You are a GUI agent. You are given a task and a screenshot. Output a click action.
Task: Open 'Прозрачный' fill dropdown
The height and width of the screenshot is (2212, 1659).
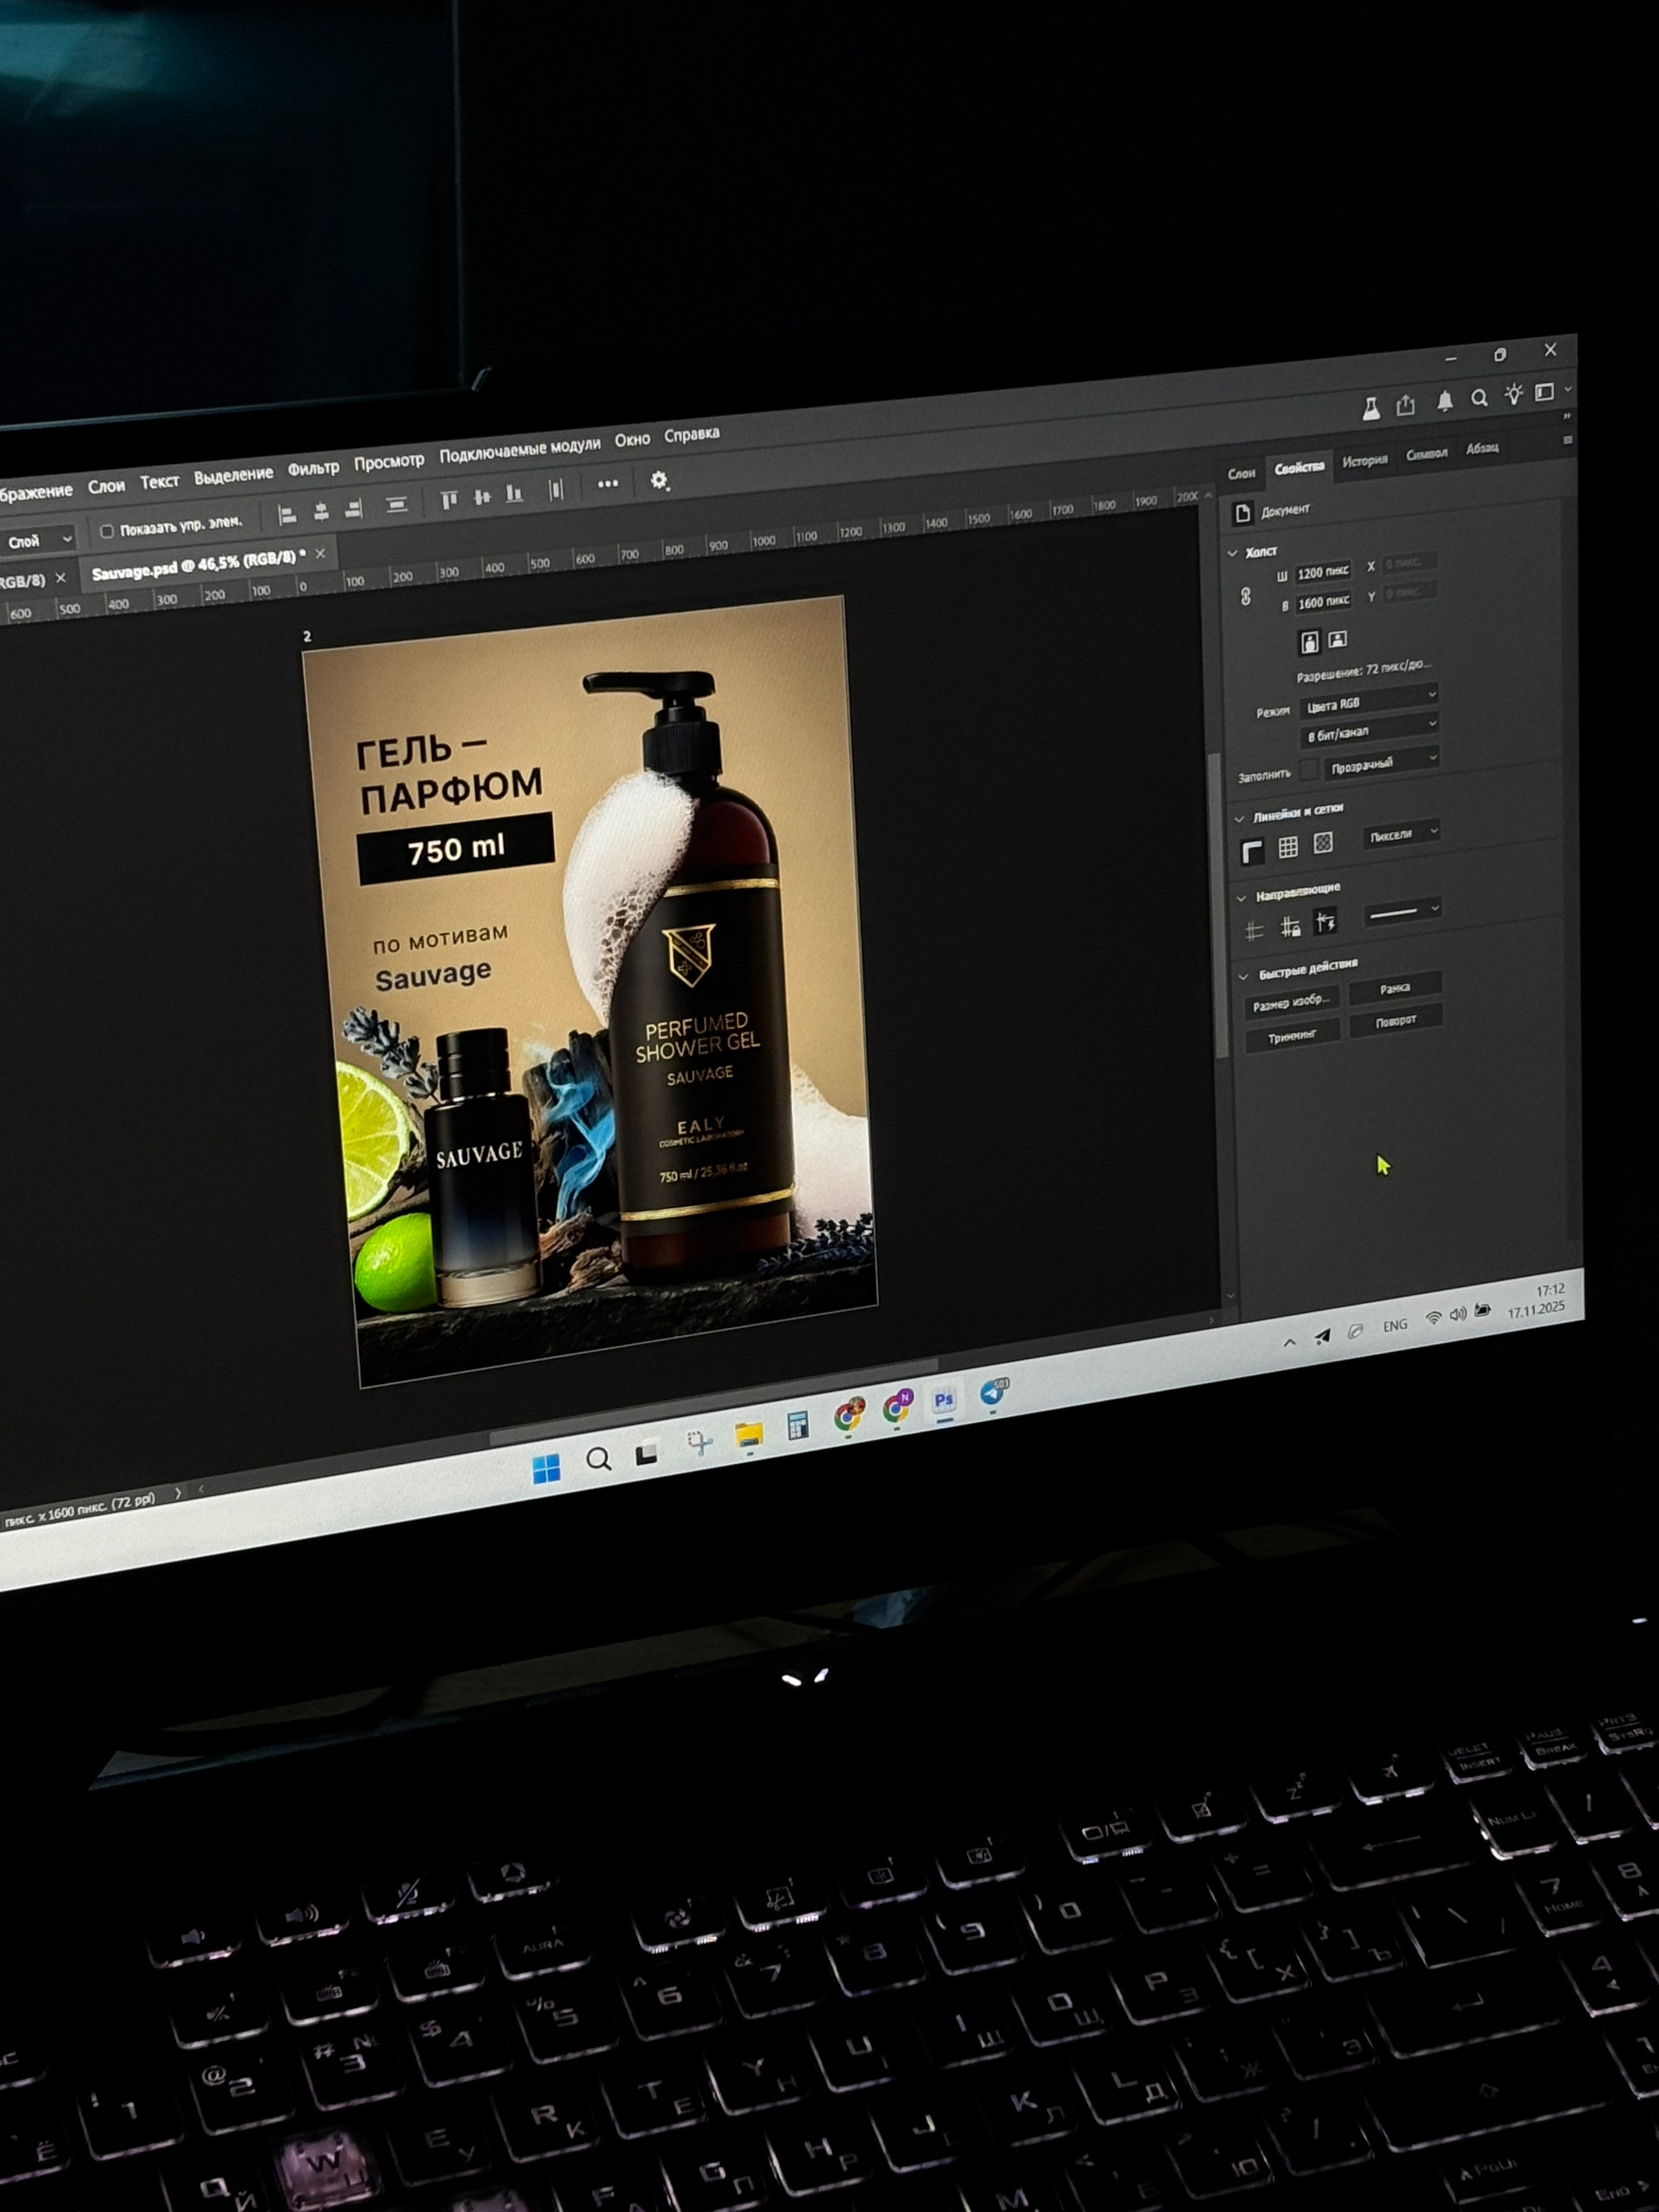point(1381,764)
